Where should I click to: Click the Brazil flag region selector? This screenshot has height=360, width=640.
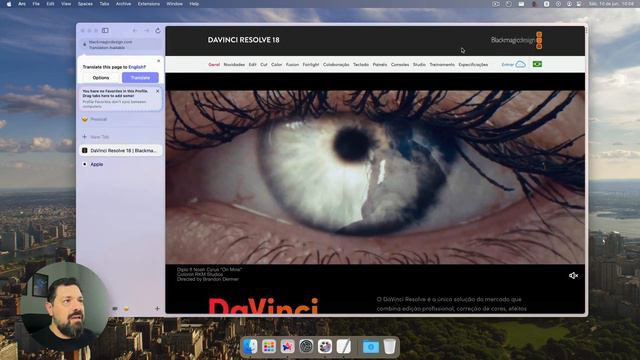(x=537, y=64)
